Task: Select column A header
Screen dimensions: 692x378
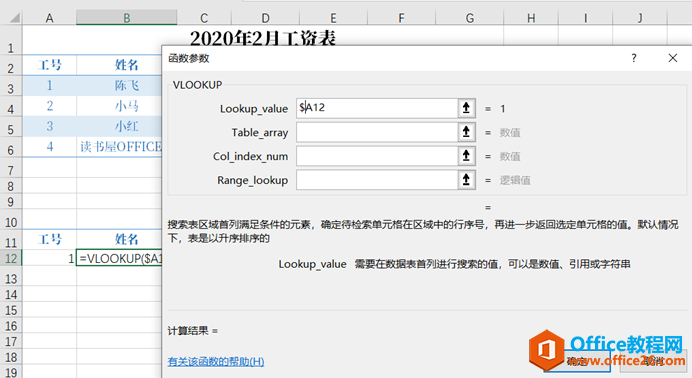Action: pos(49,18)
